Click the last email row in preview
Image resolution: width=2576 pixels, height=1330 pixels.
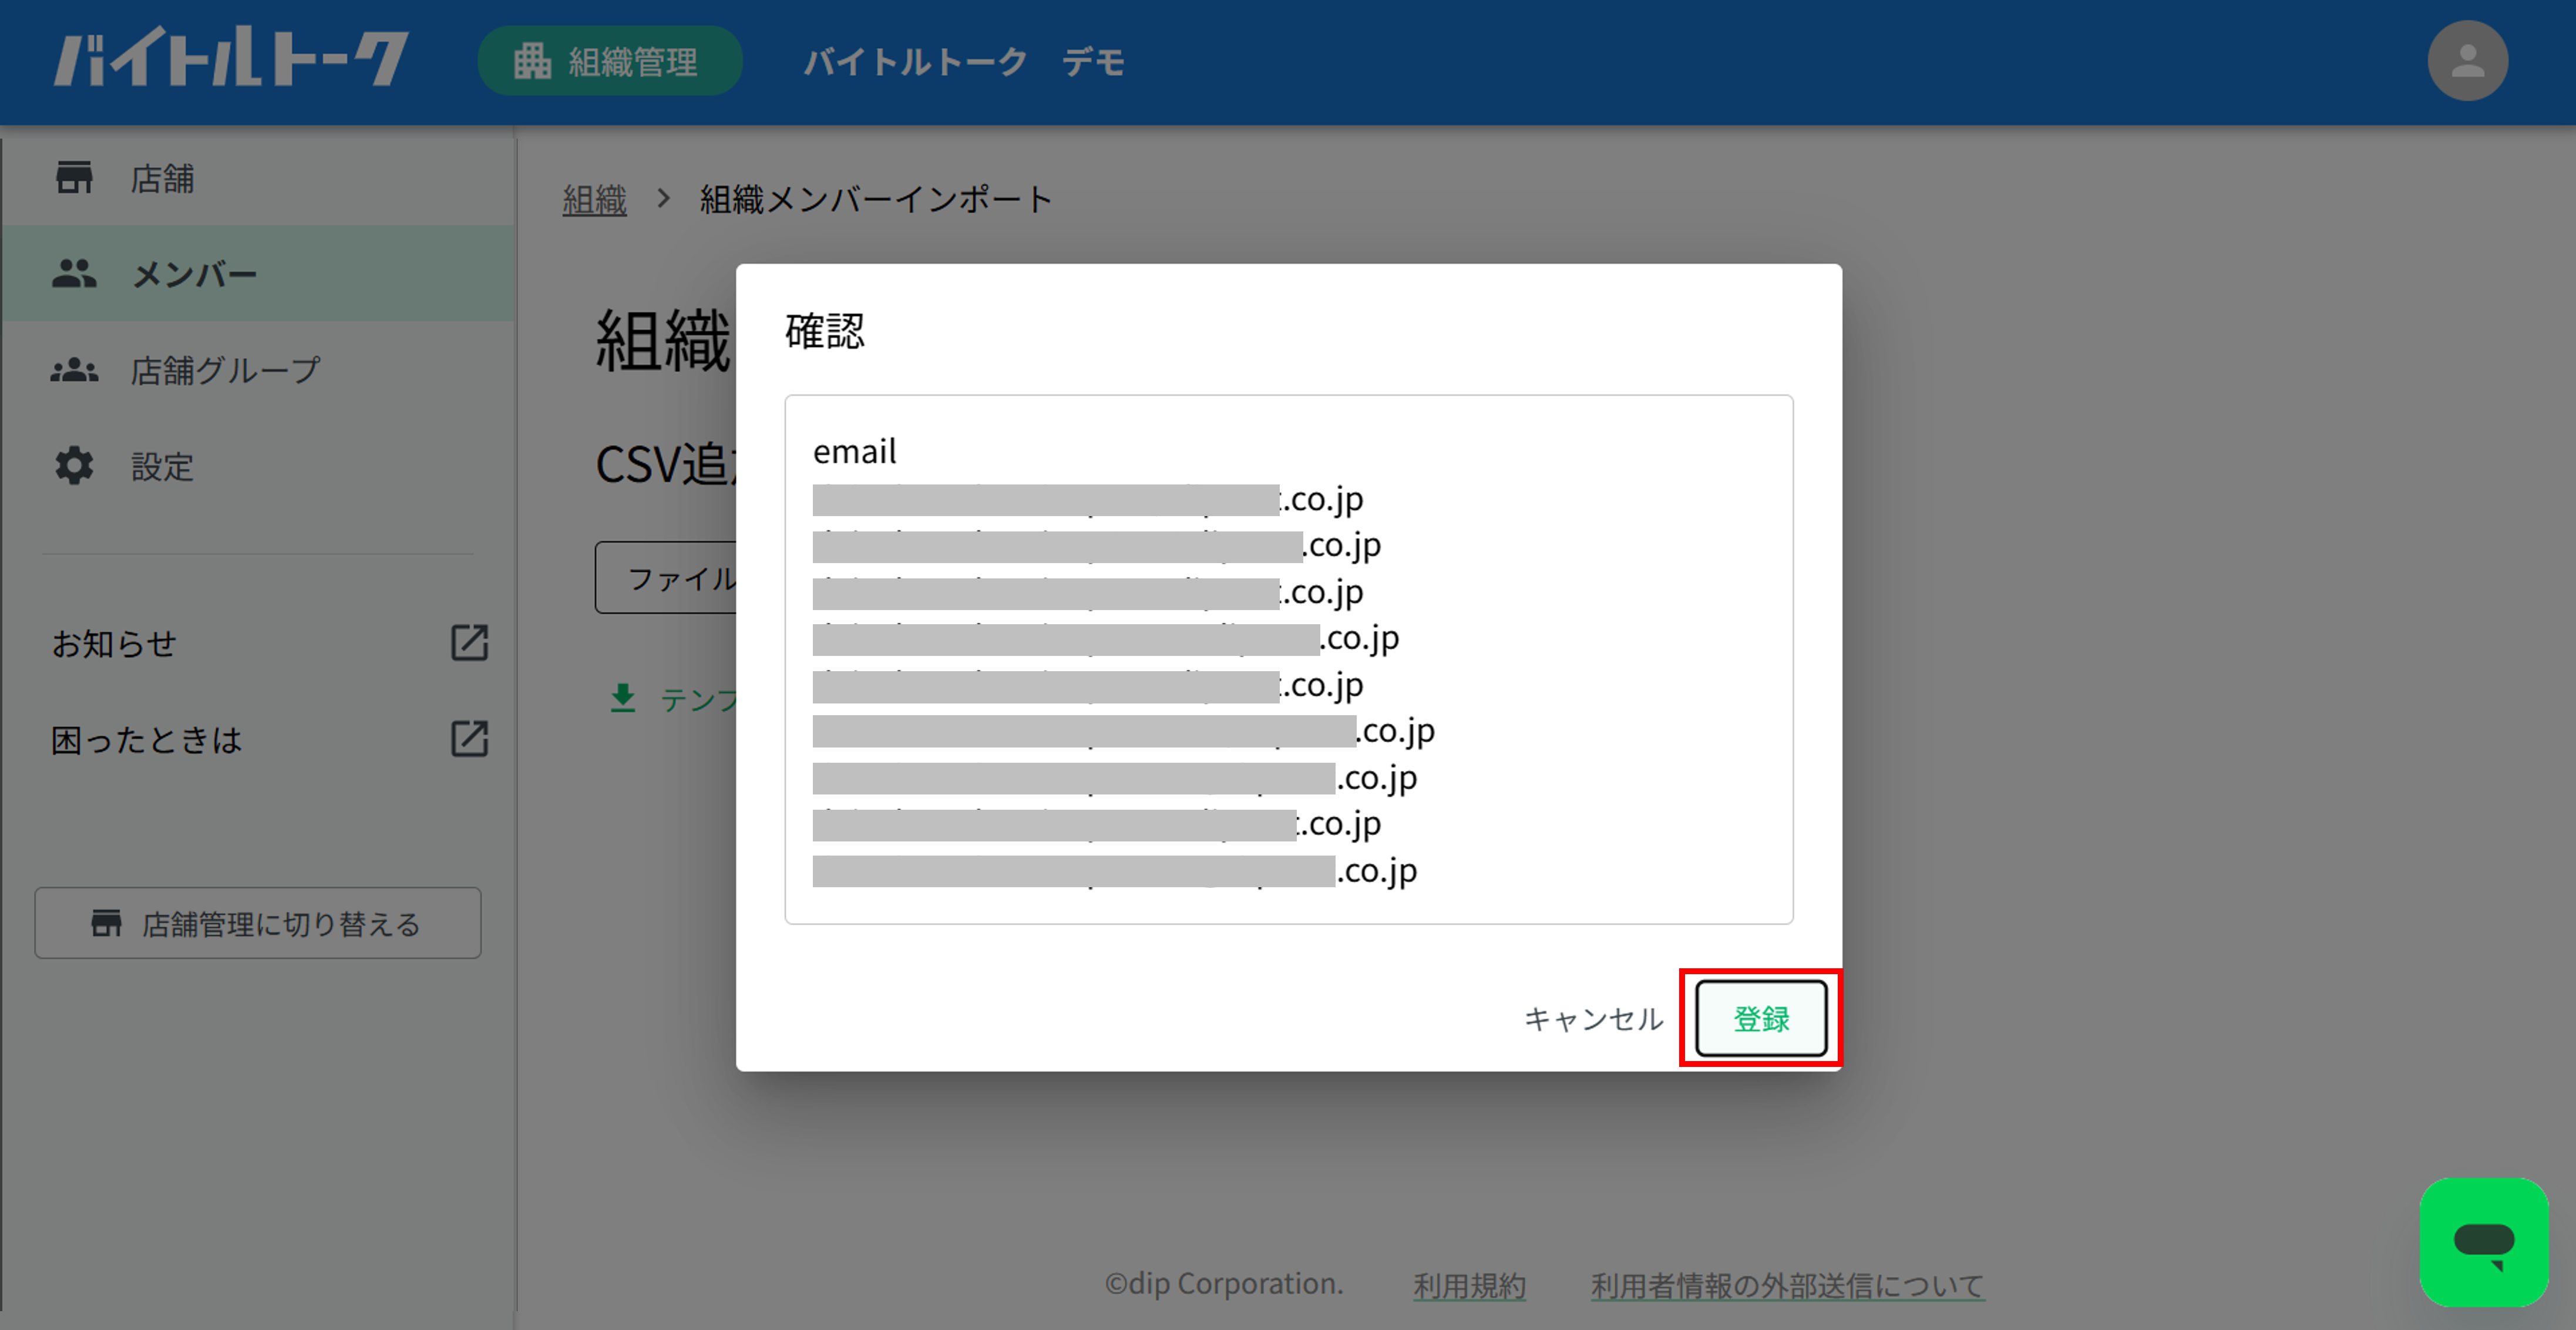pos(1115,870)
